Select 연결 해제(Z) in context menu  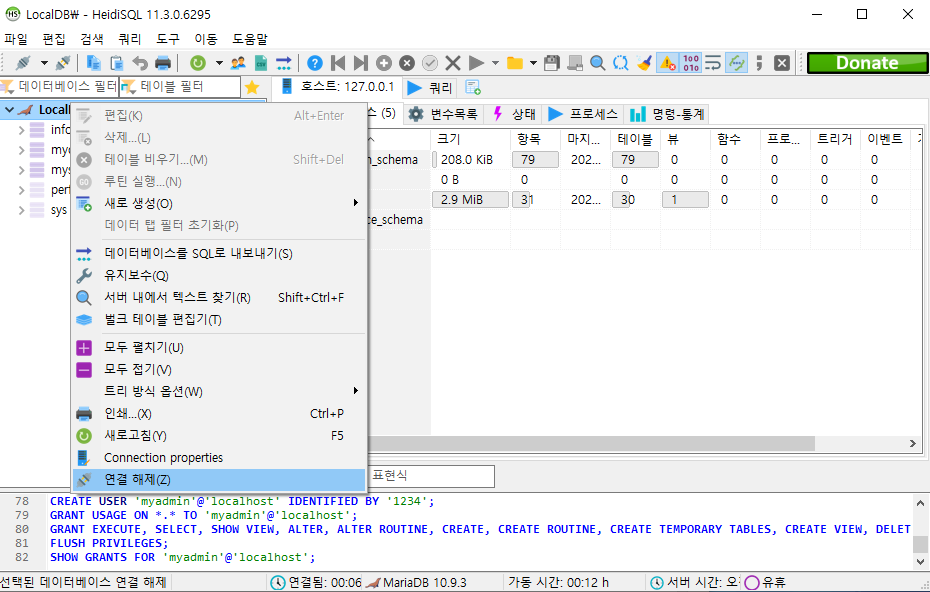(219, 479)
